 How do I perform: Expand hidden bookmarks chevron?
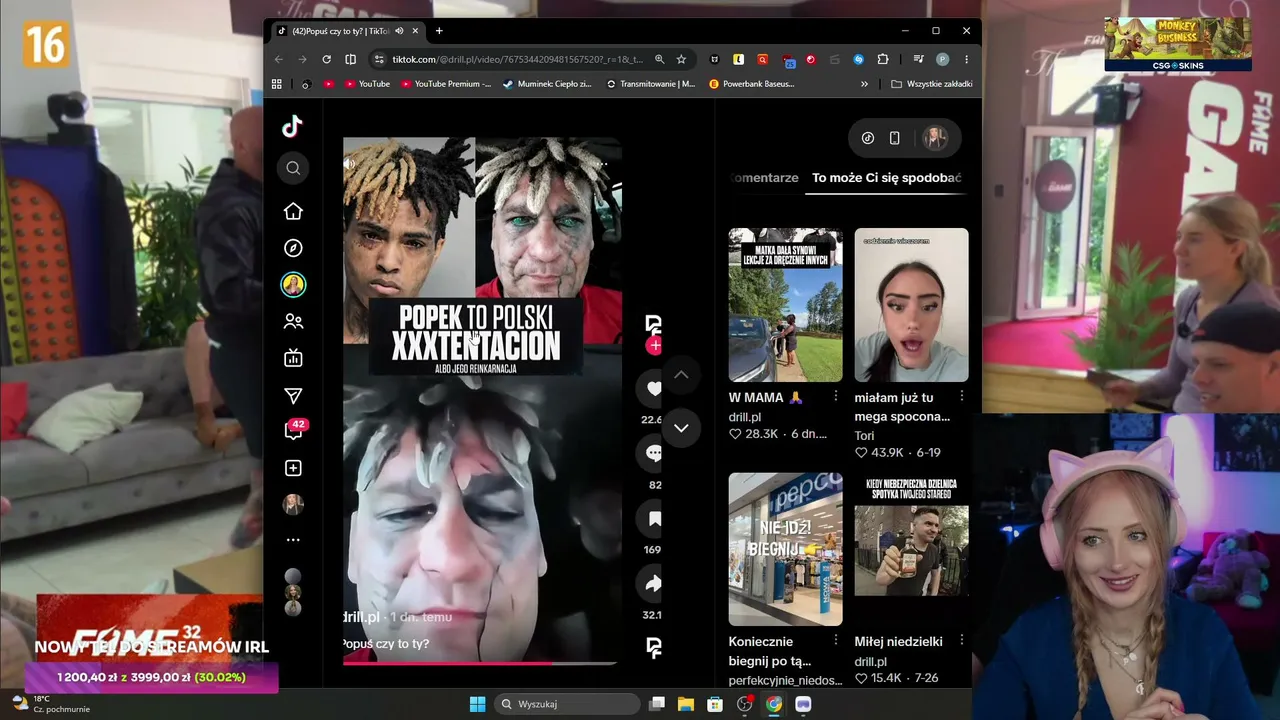tap(864, 84)
